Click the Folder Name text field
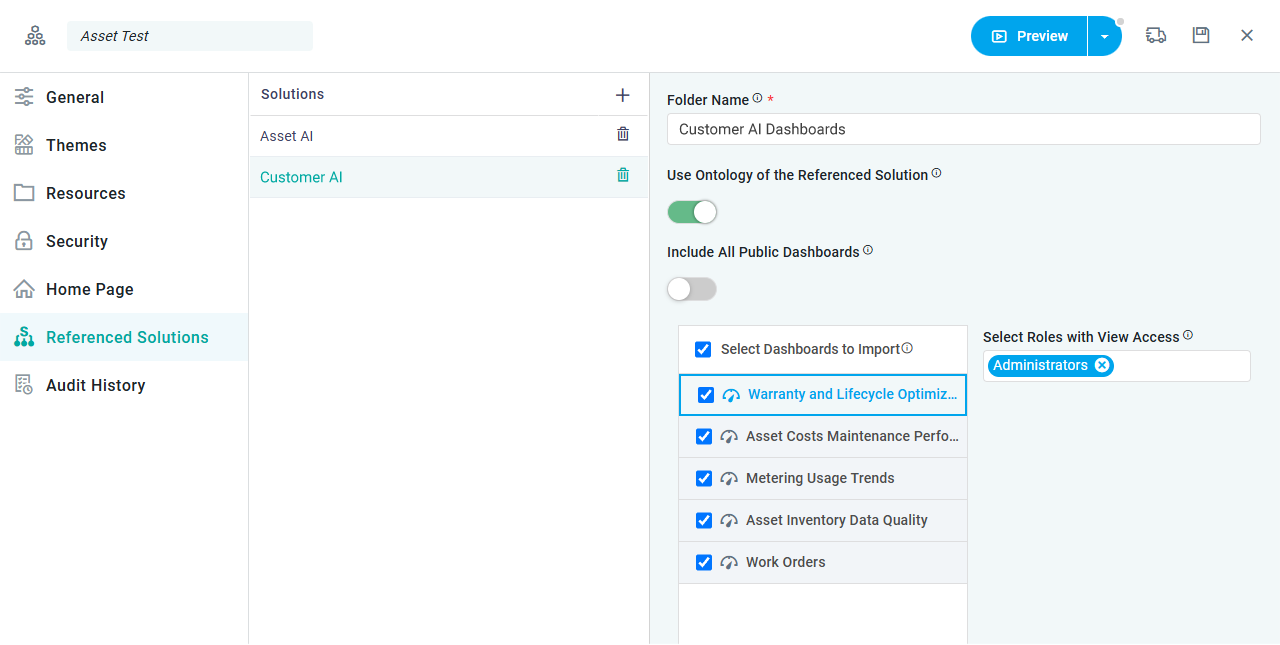 pos(963,129)
